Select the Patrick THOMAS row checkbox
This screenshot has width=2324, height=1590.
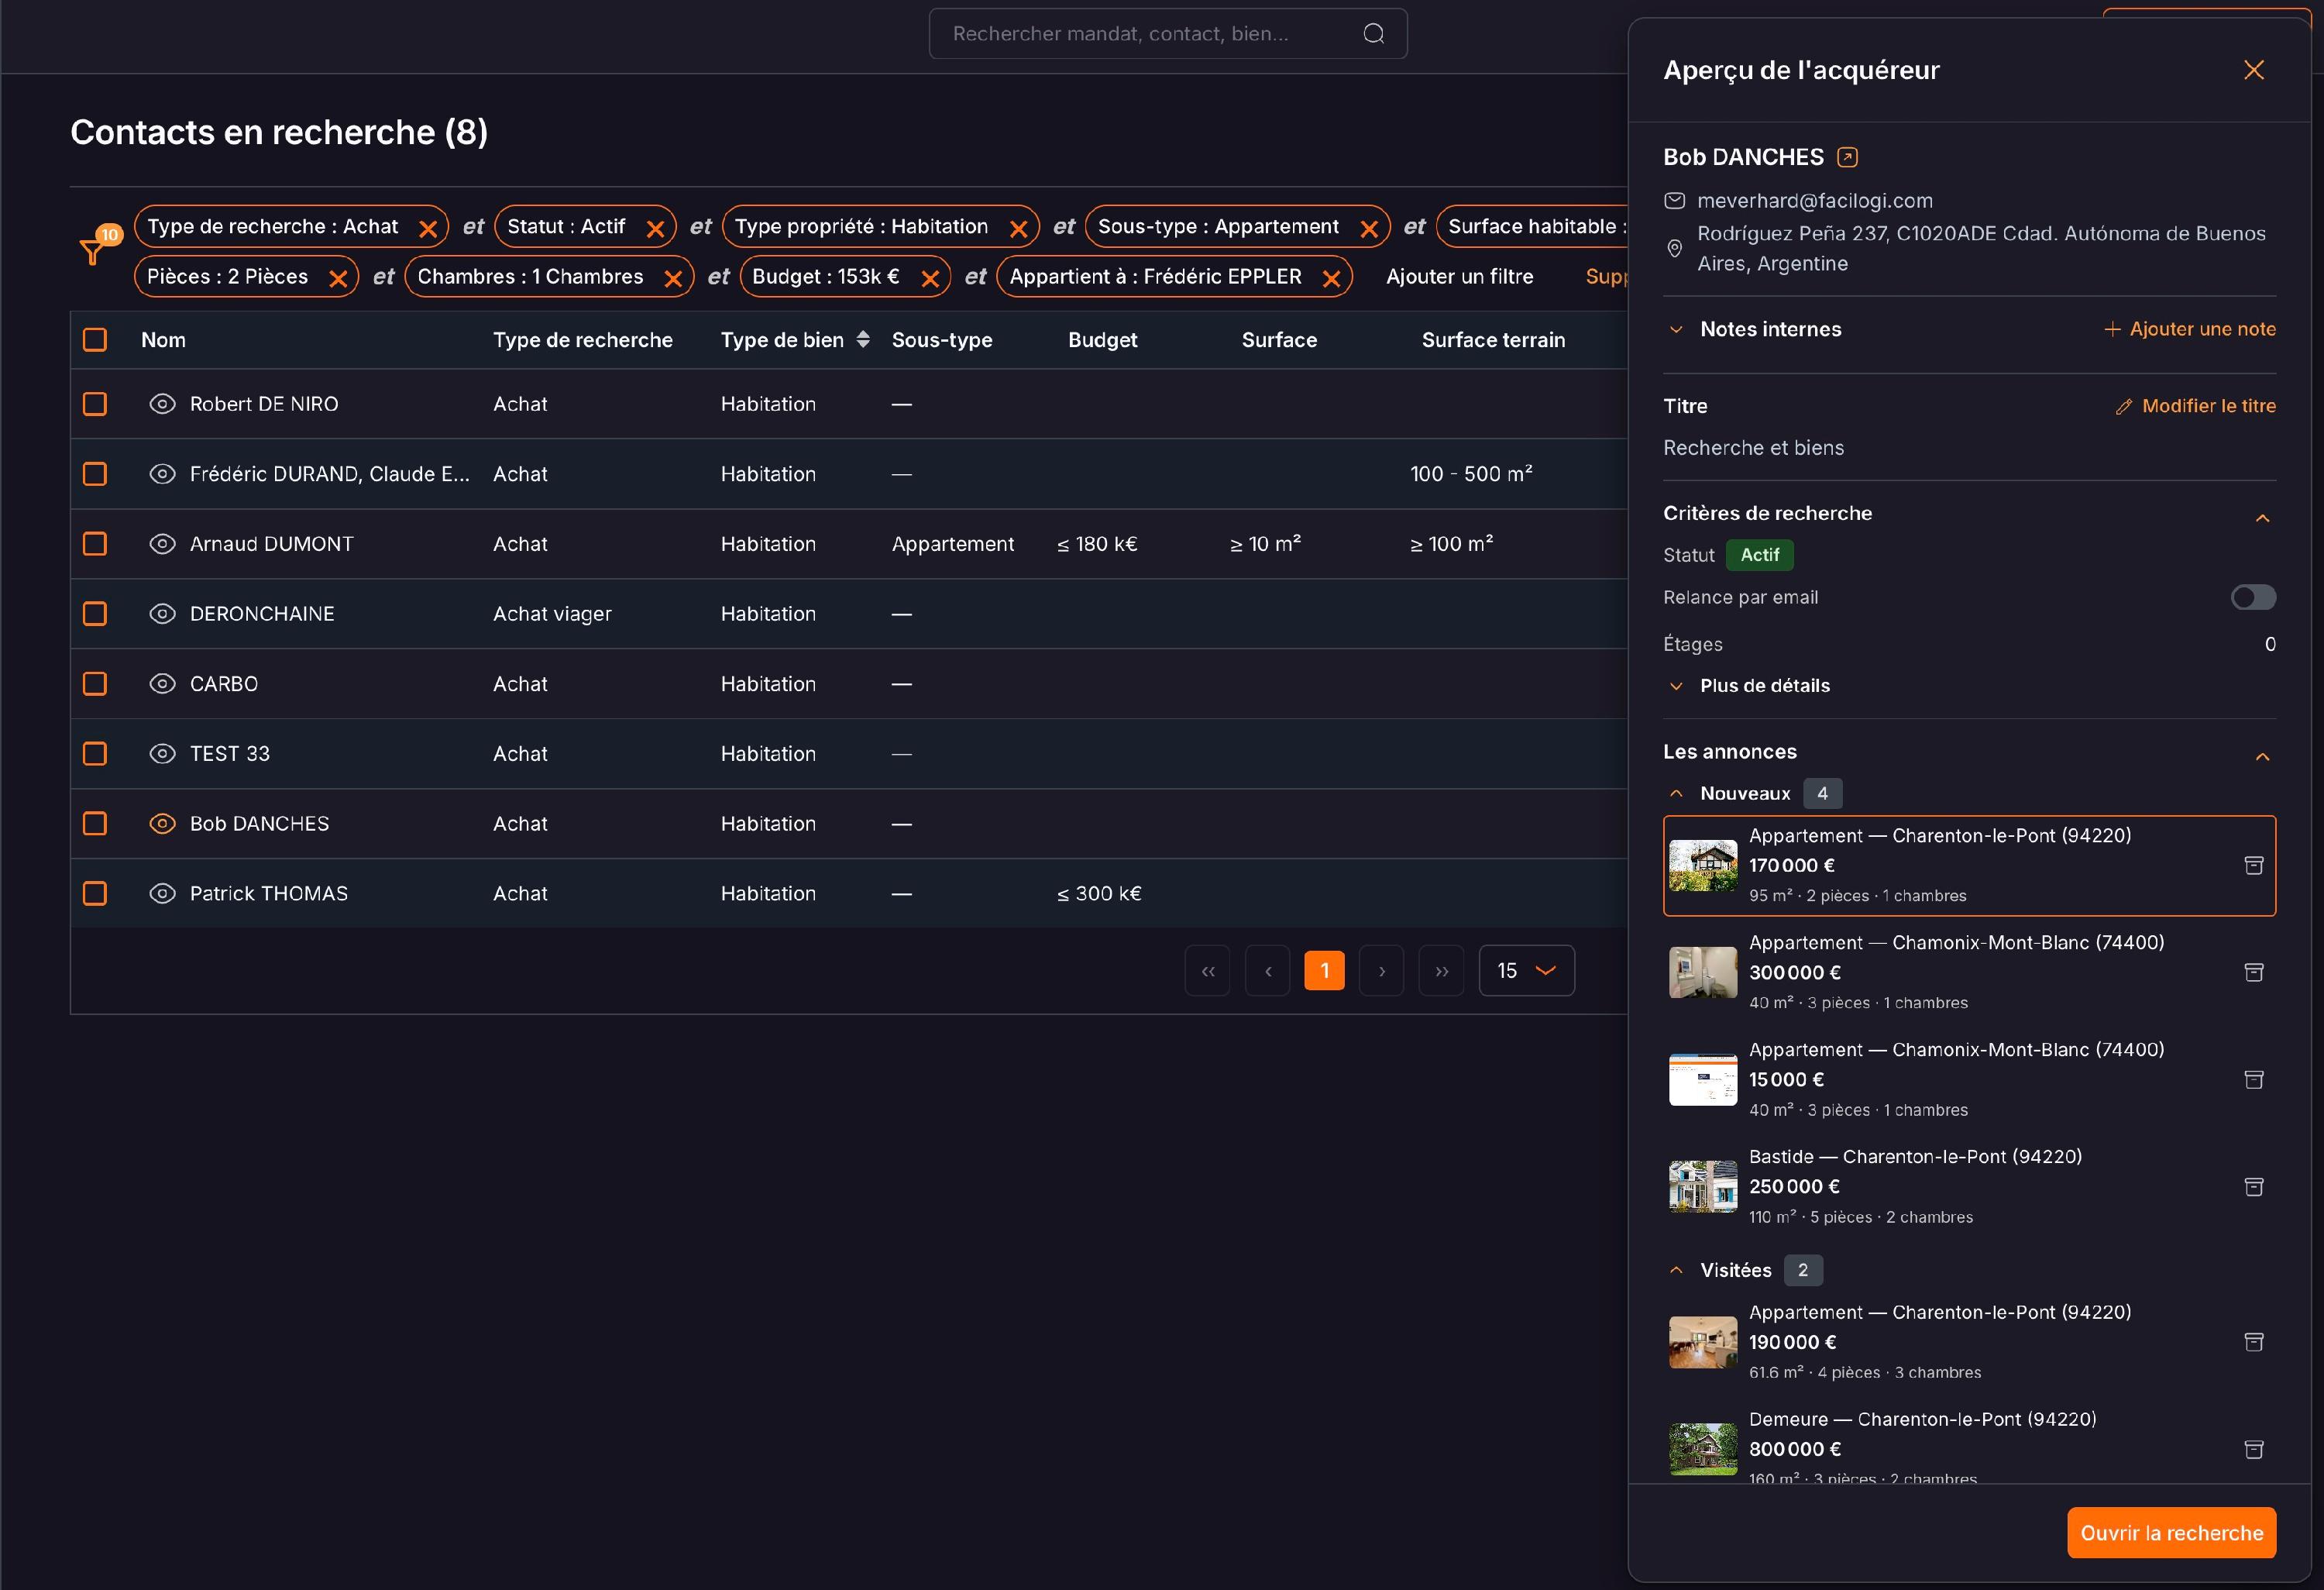coord(95,893)
